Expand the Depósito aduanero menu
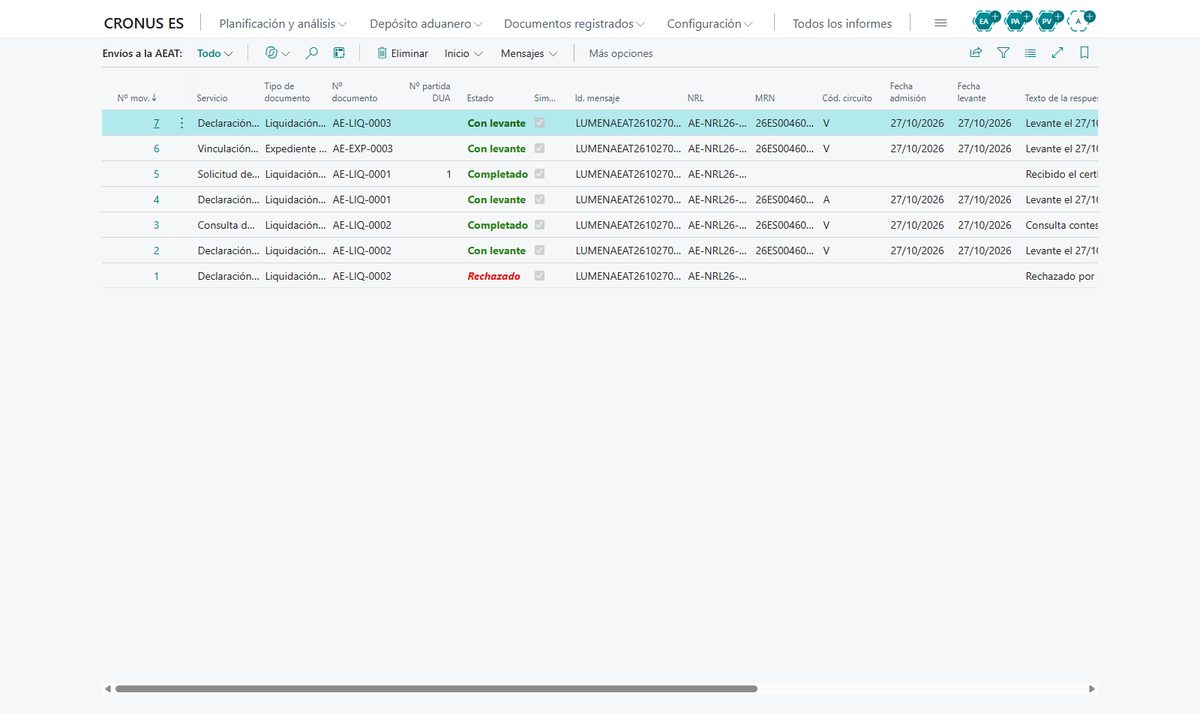1200x714 pixels. pyautogui.click(x=426, y=23)
